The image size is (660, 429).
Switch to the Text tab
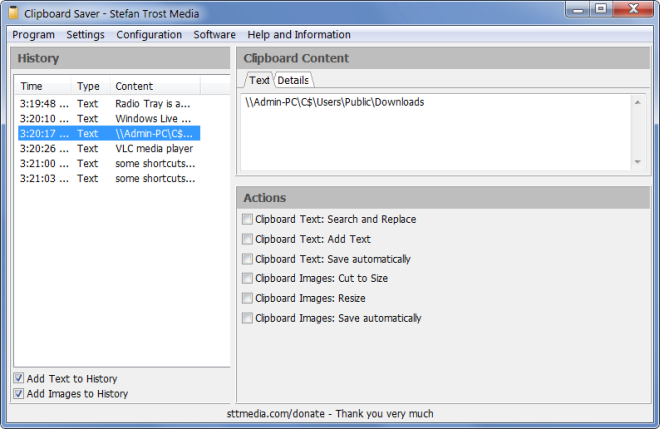click(x=258, y=80)
